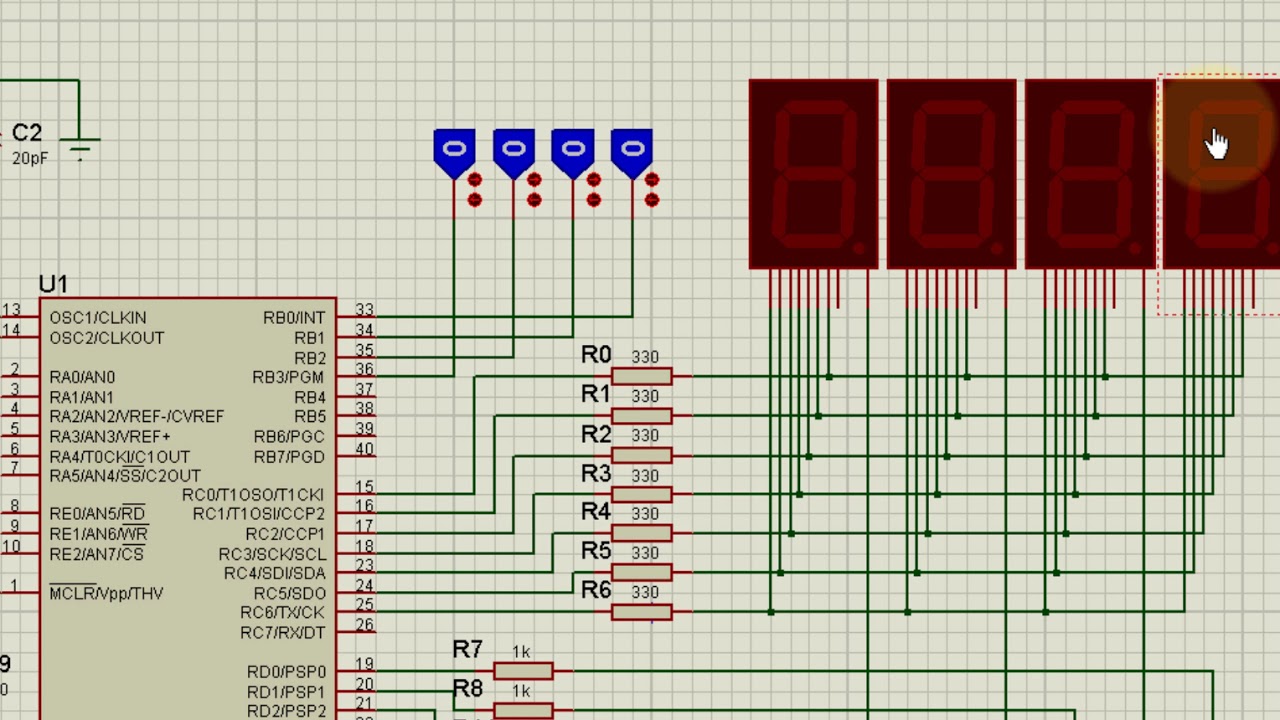Viewport: 1280px width, 720px height.
Task: Click pin number 26 on U1
Action: pyautogui.click(x=364, y=625)
